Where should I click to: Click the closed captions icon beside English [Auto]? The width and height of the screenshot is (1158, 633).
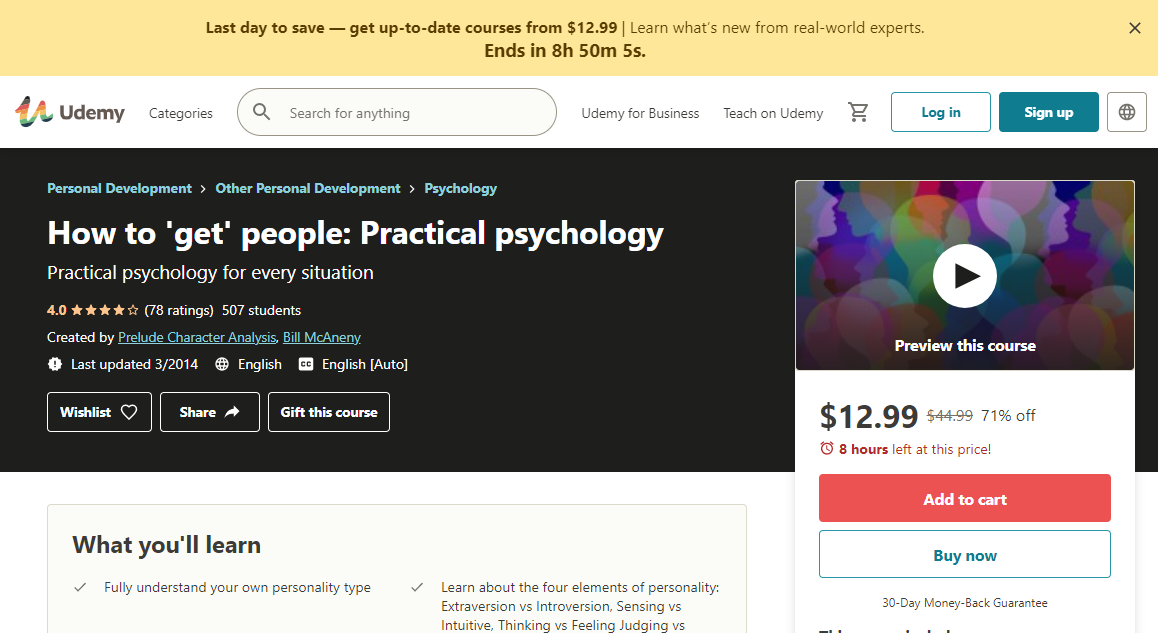[x=306, y=364]
